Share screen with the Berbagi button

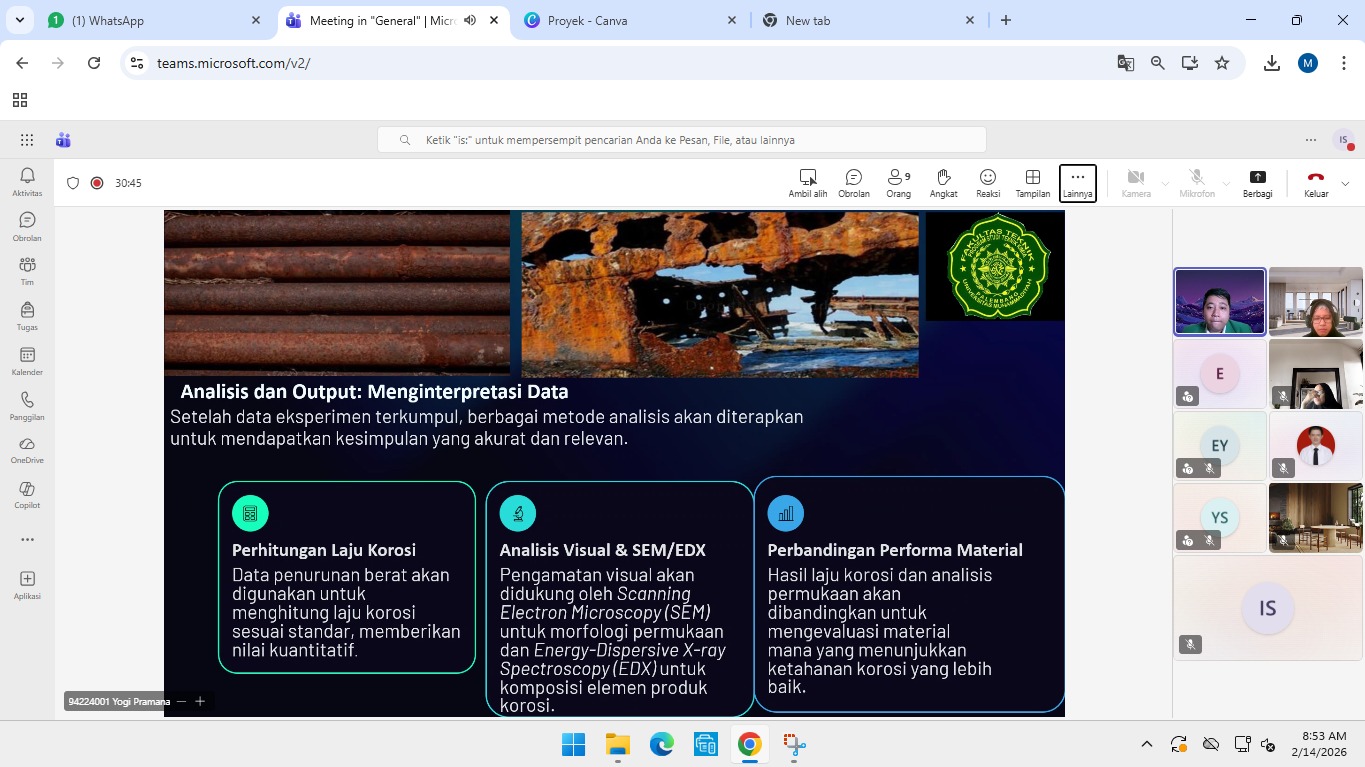point(1257,182)
